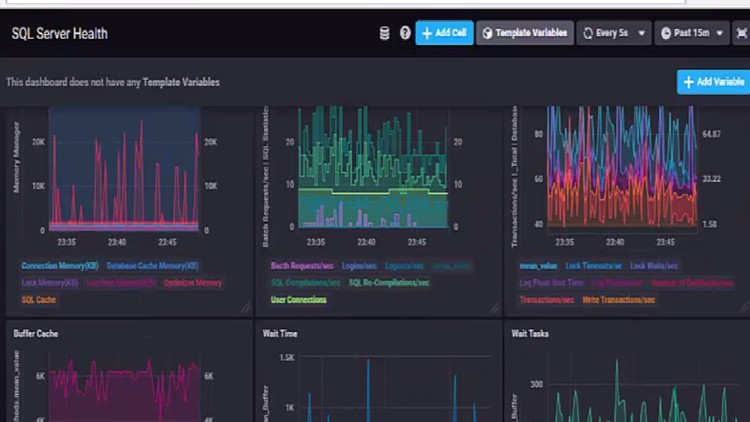Open the database sources icon in header
This screenshot has height=422, width=750.
(x=384, y=33)
